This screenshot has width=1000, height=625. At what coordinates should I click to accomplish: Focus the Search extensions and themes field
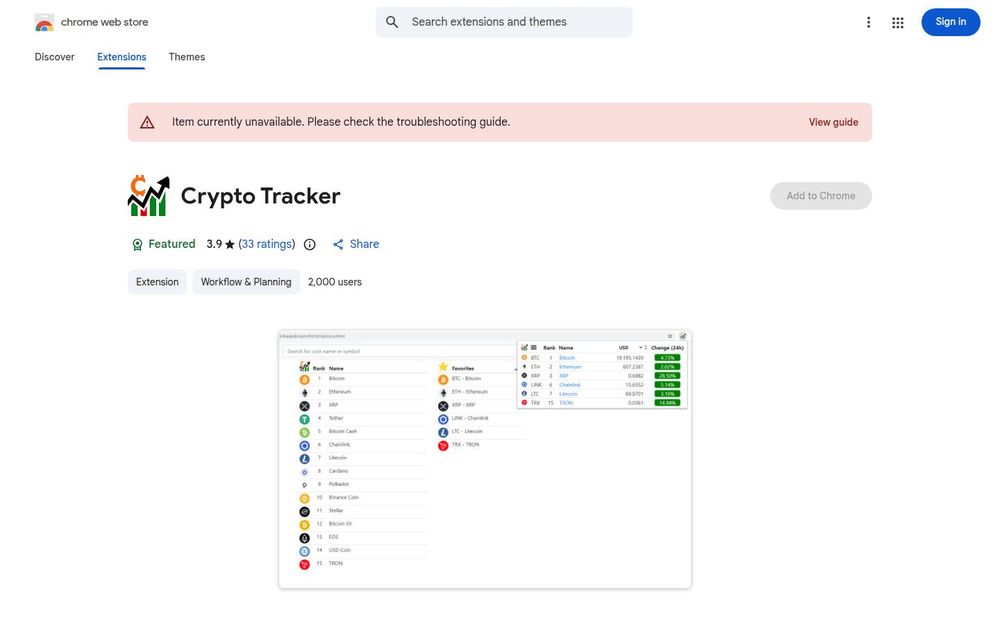click(x=504, y=22)
